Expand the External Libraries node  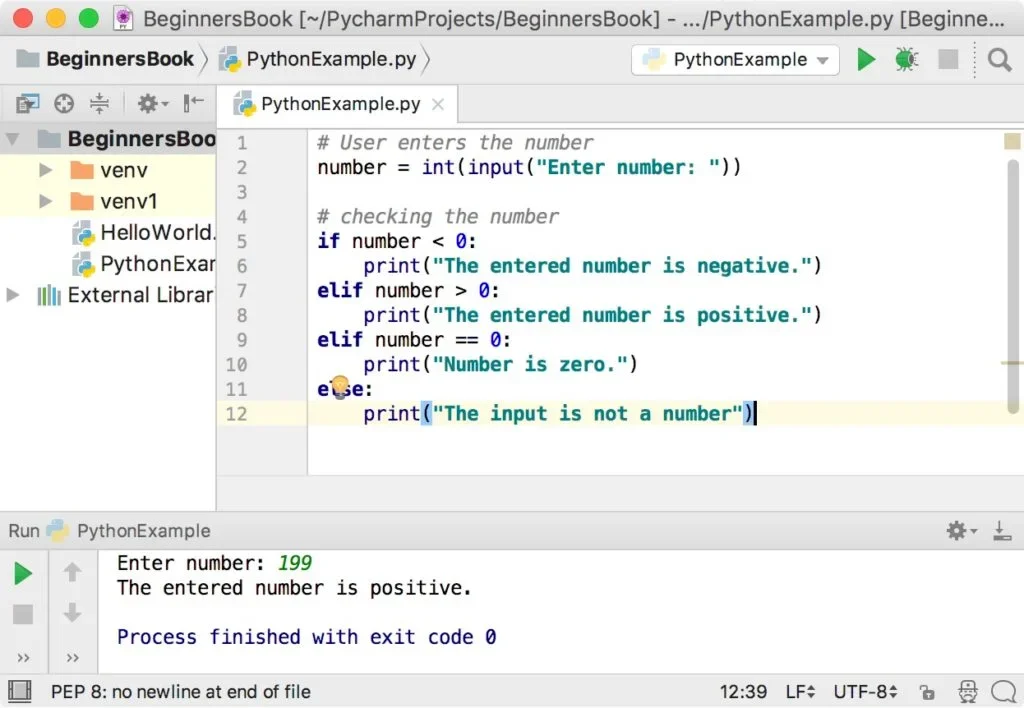pos(12,295)
